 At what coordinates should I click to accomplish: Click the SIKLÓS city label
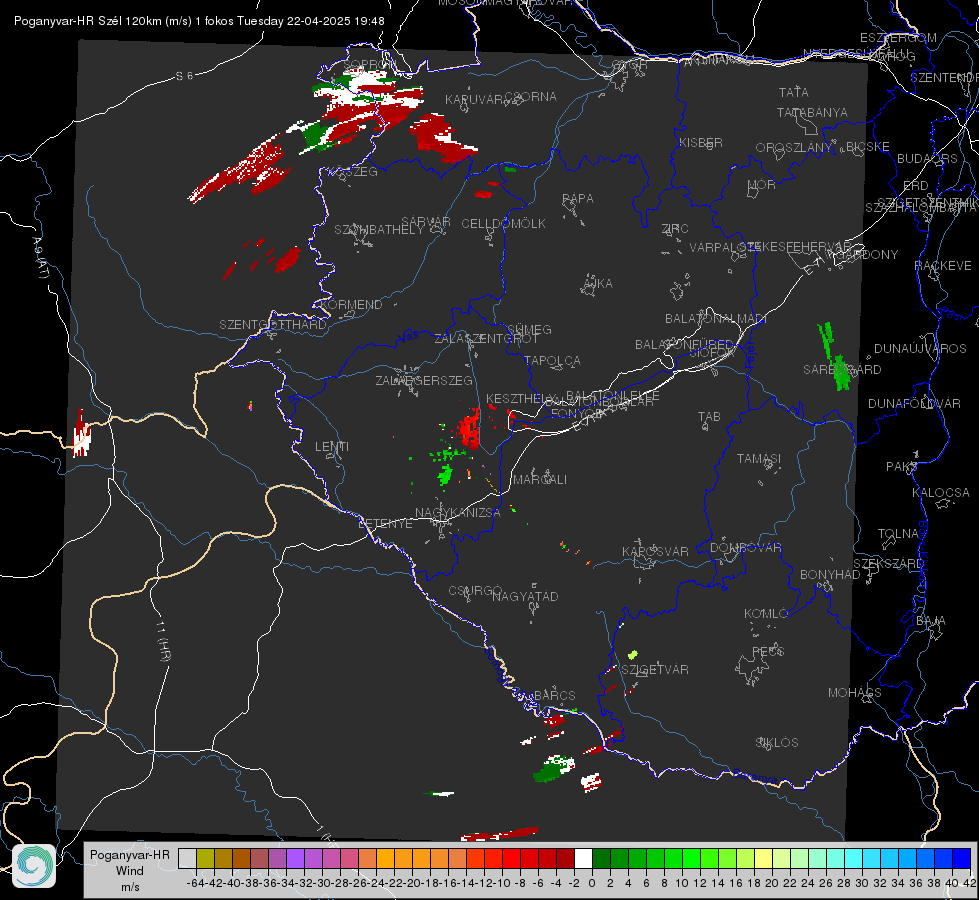pos(777,742)
